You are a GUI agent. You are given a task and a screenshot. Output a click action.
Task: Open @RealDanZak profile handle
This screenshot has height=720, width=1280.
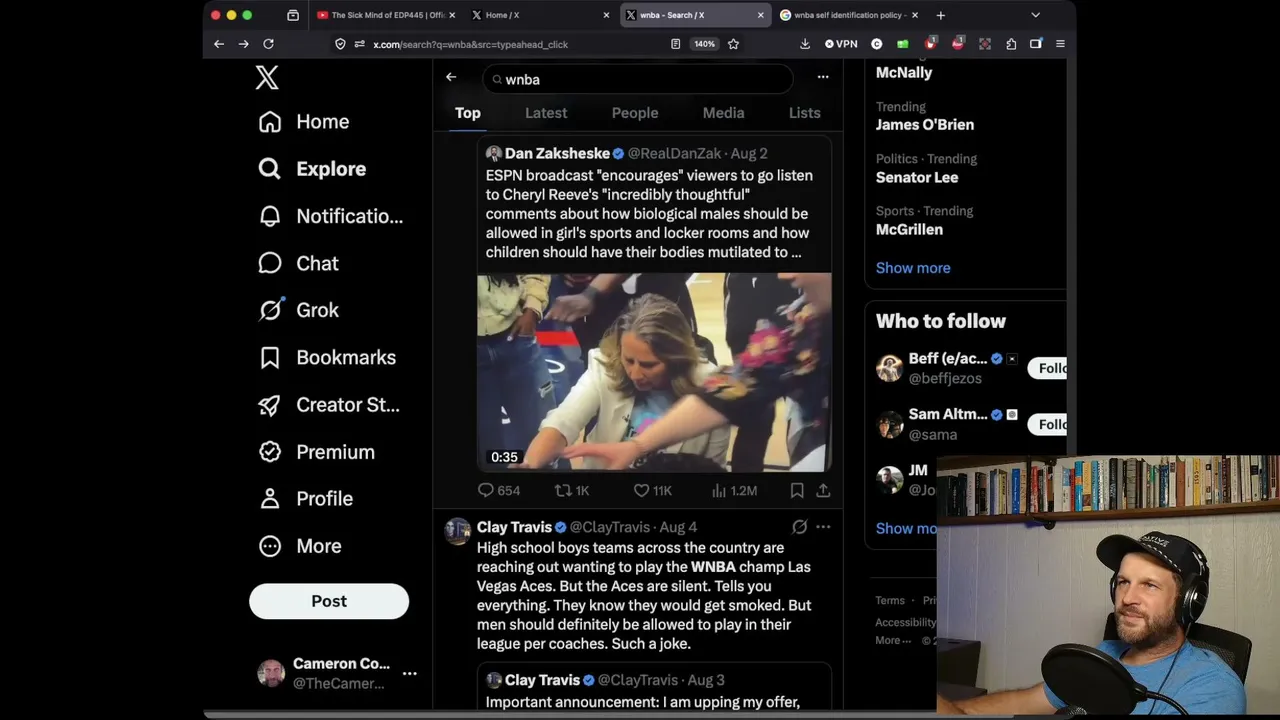[674, 154]
